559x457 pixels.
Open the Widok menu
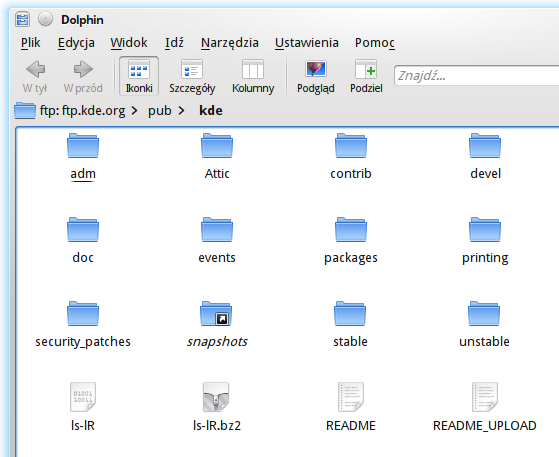[129, 43]
